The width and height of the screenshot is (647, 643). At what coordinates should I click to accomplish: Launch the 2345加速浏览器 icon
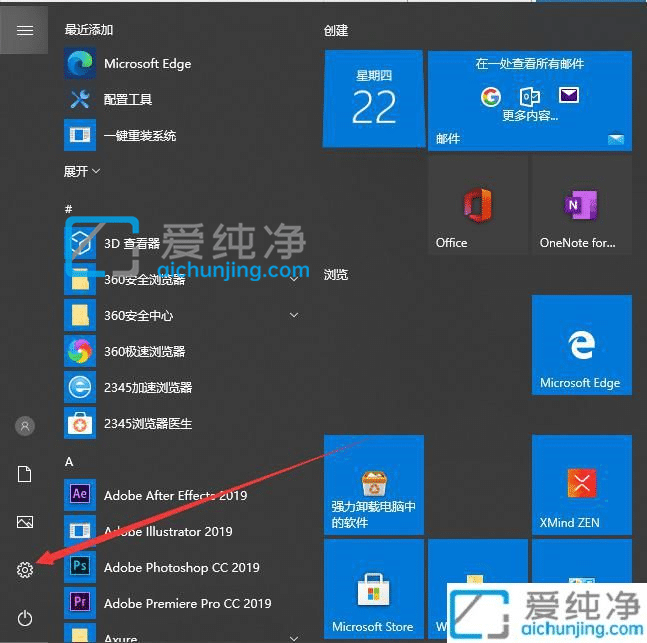pyautogui.click(x=80, y=387)
